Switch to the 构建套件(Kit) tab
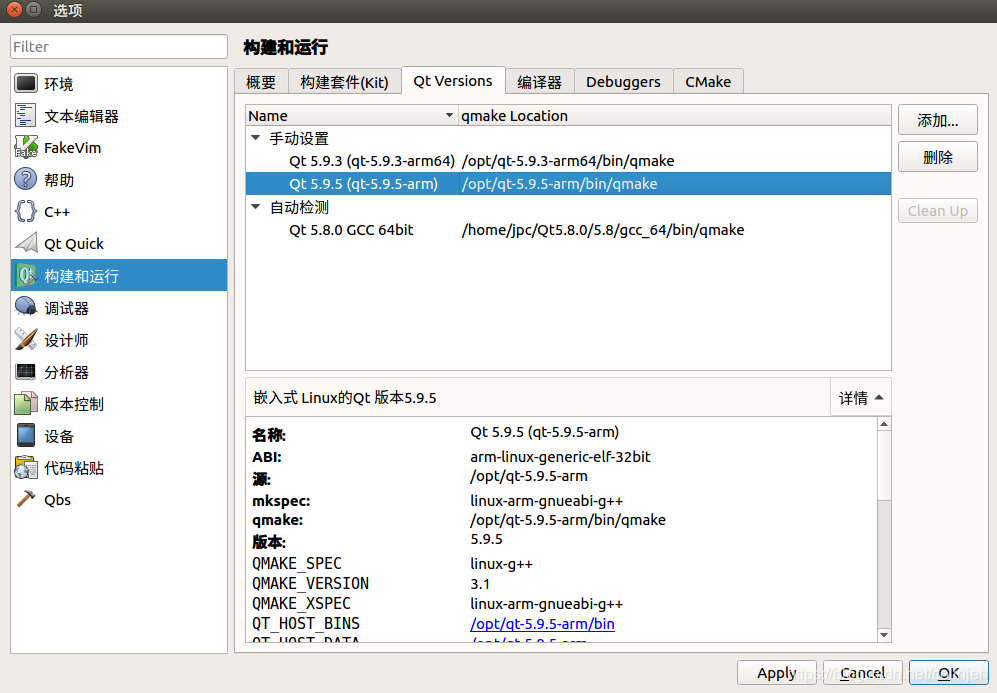Screen dimensions: 997x693 tap(345, 82)
